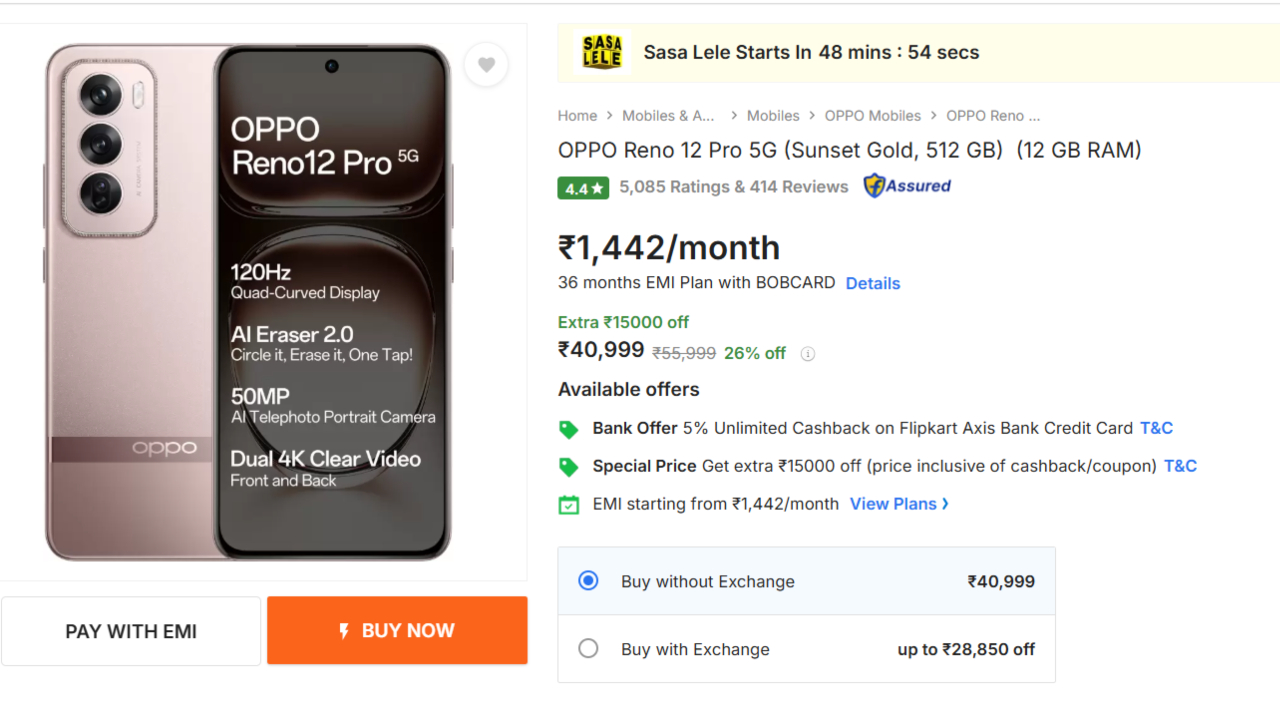The width and height of the screenshot is (1280, 720).
Task: Open T&C for Bank Offer
Action: pyautogui.click(x=1156, y=428)
